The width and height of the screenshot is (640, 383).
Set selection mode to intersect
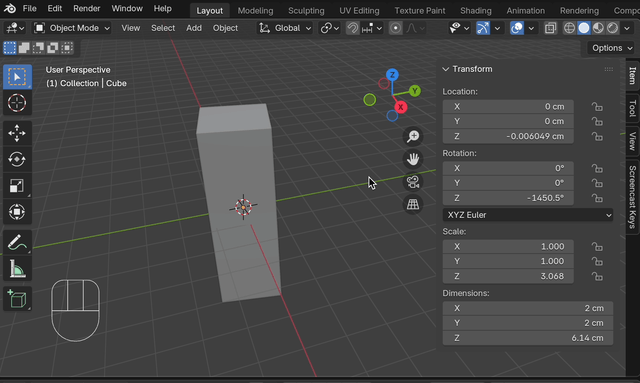click(x=67, y=48)
